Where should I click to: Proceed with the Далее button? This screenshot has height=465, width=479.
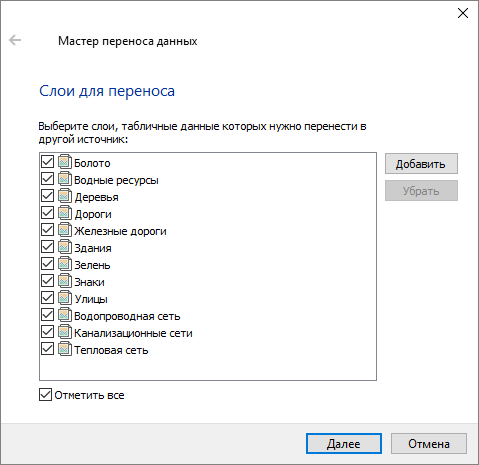(344, 444)
